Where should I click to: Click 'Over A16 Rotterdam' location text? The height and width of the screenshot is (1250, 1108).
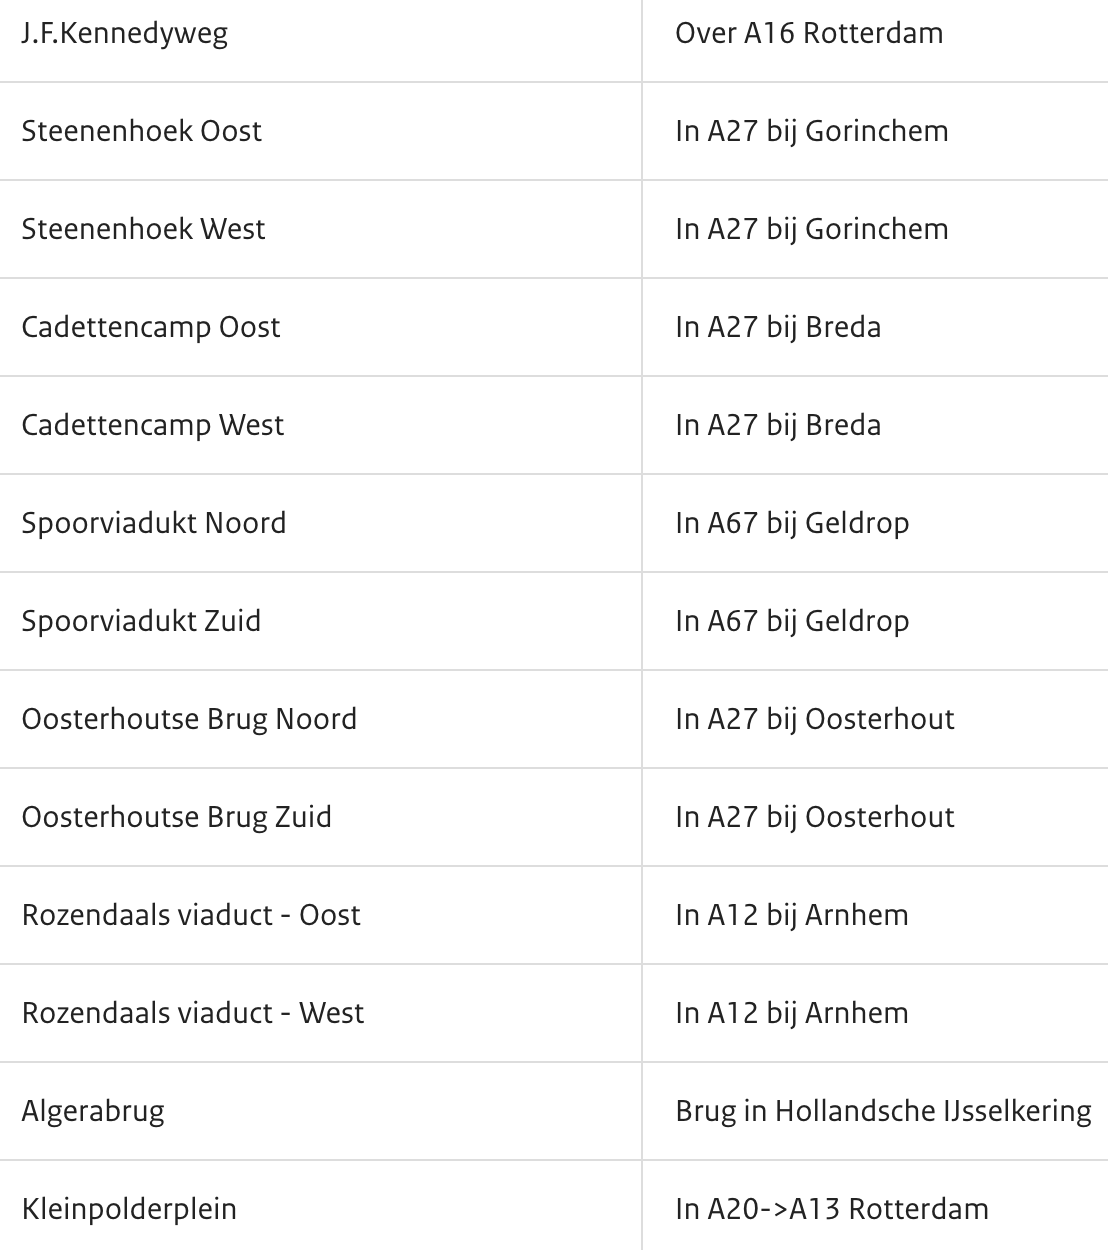(x=809, y=33)
